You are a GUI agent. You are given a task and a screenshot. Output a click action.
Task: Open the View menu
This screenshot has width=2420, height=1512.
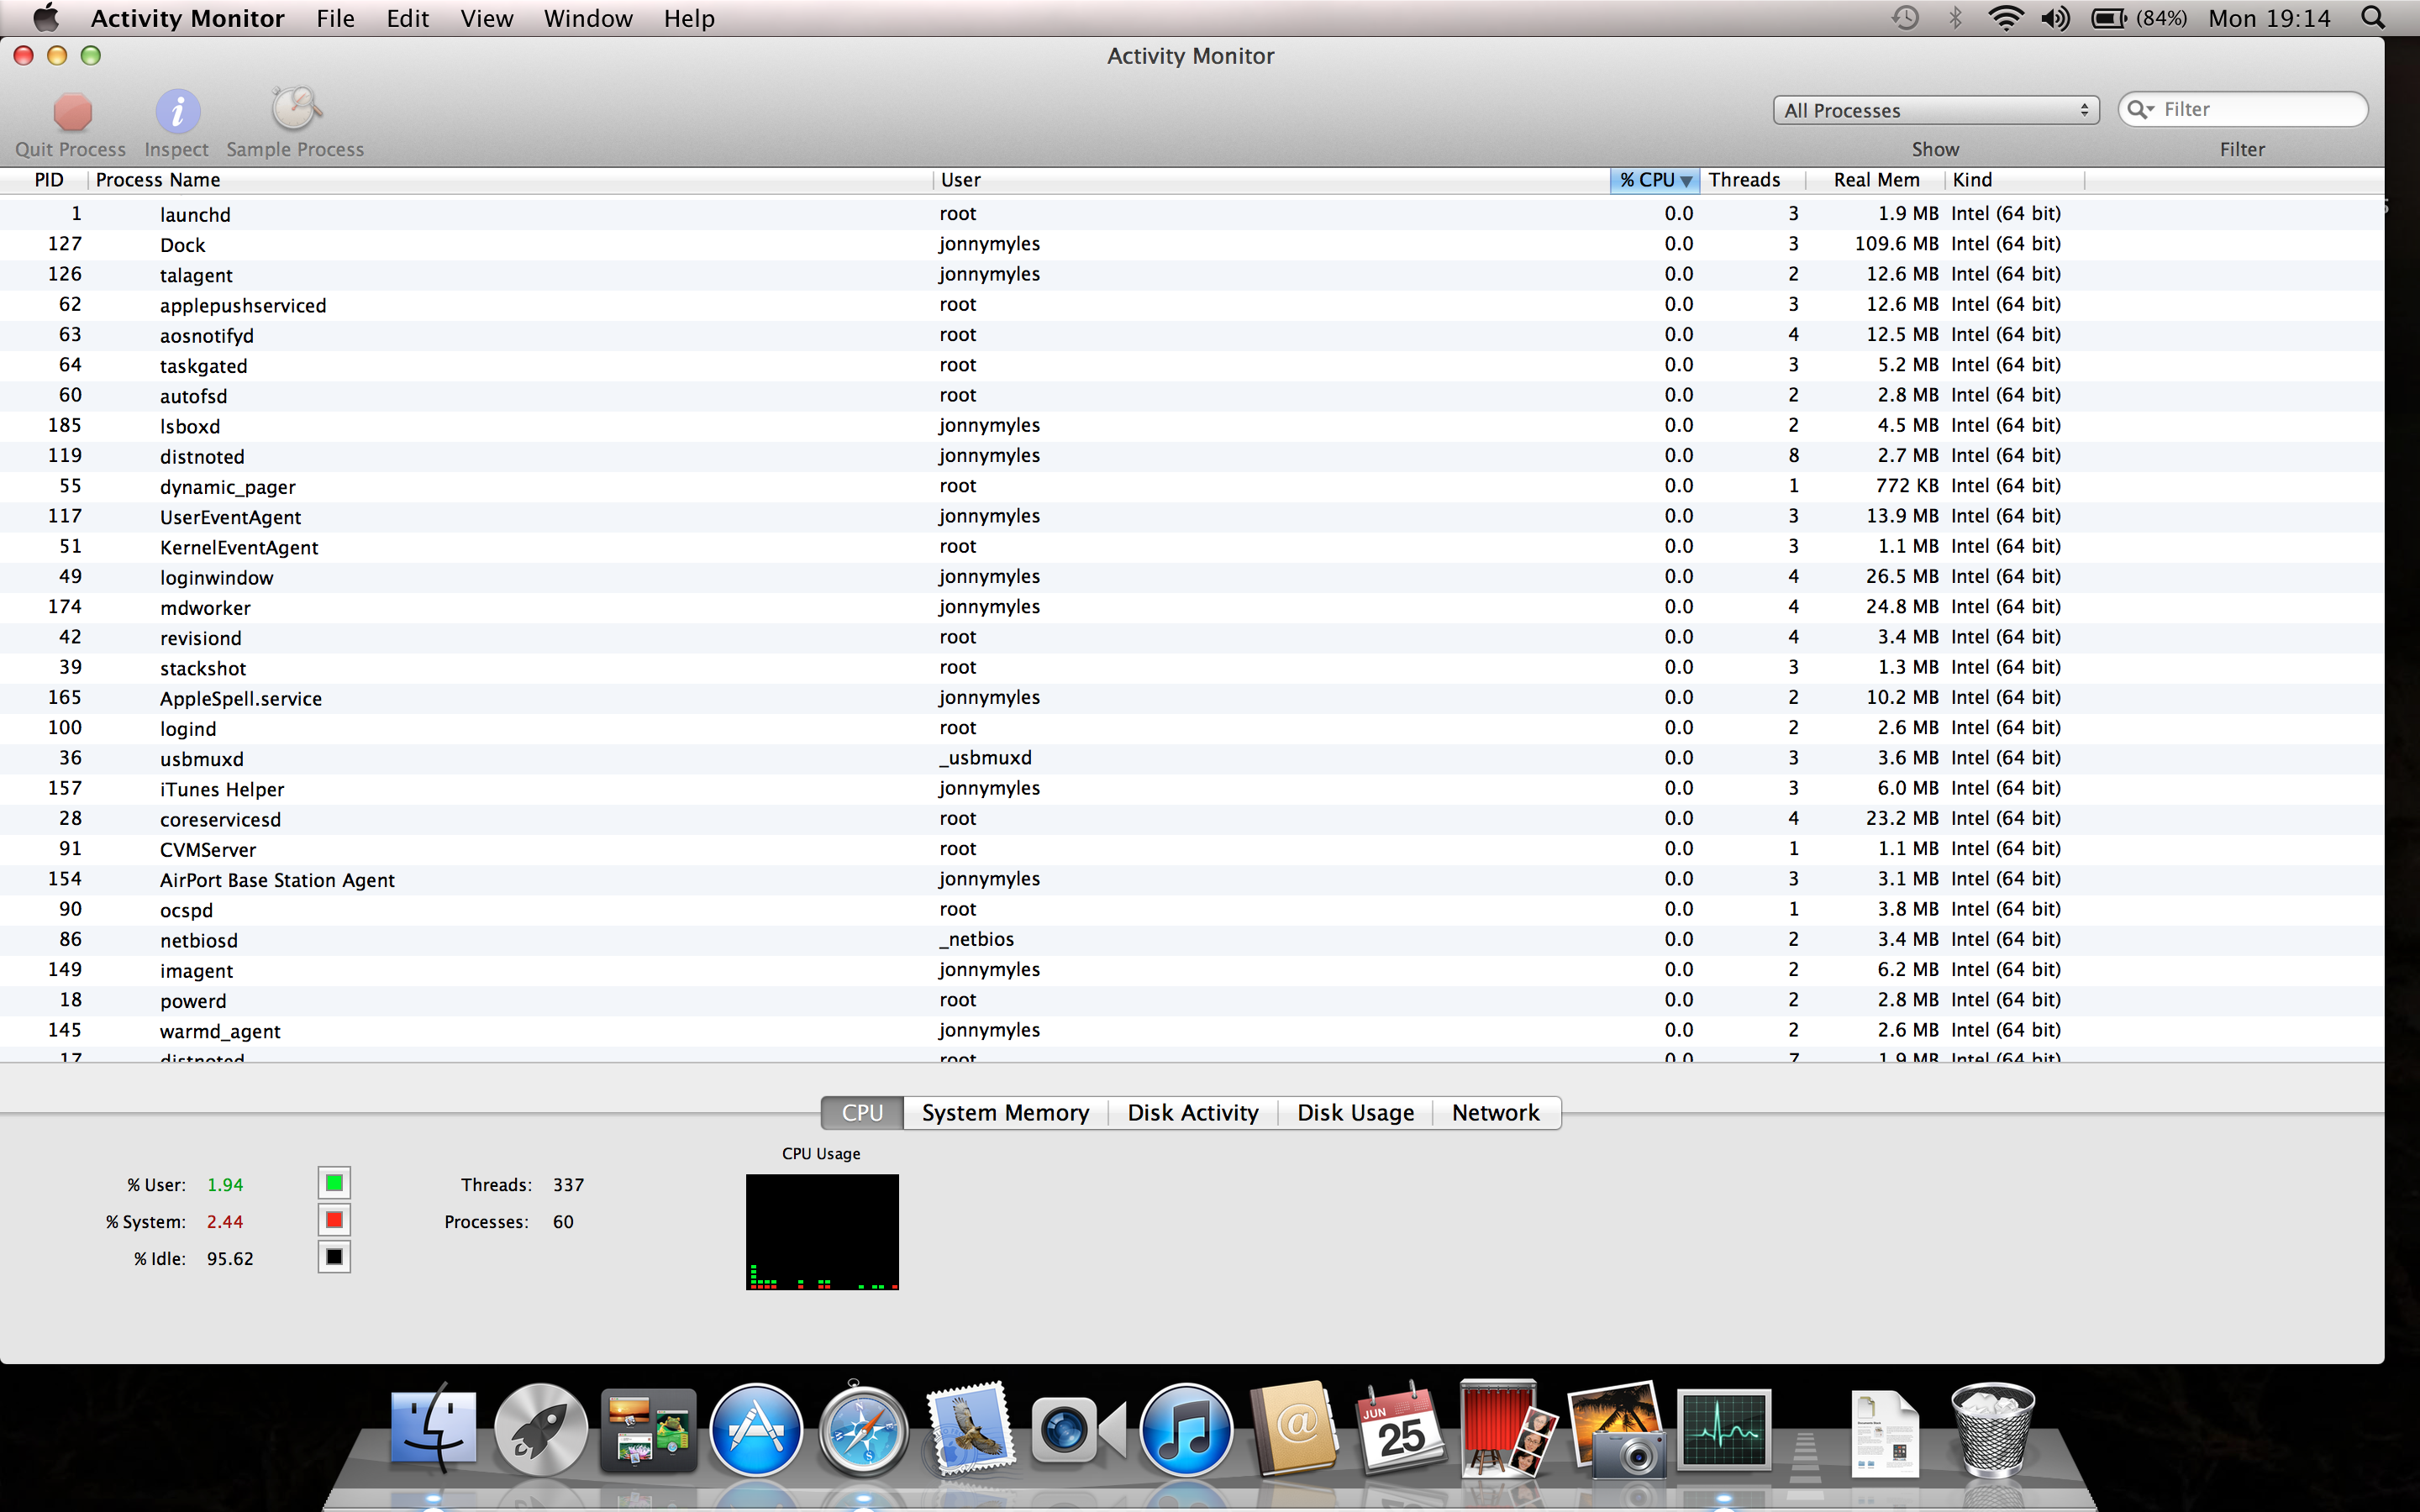coord(486,18)
